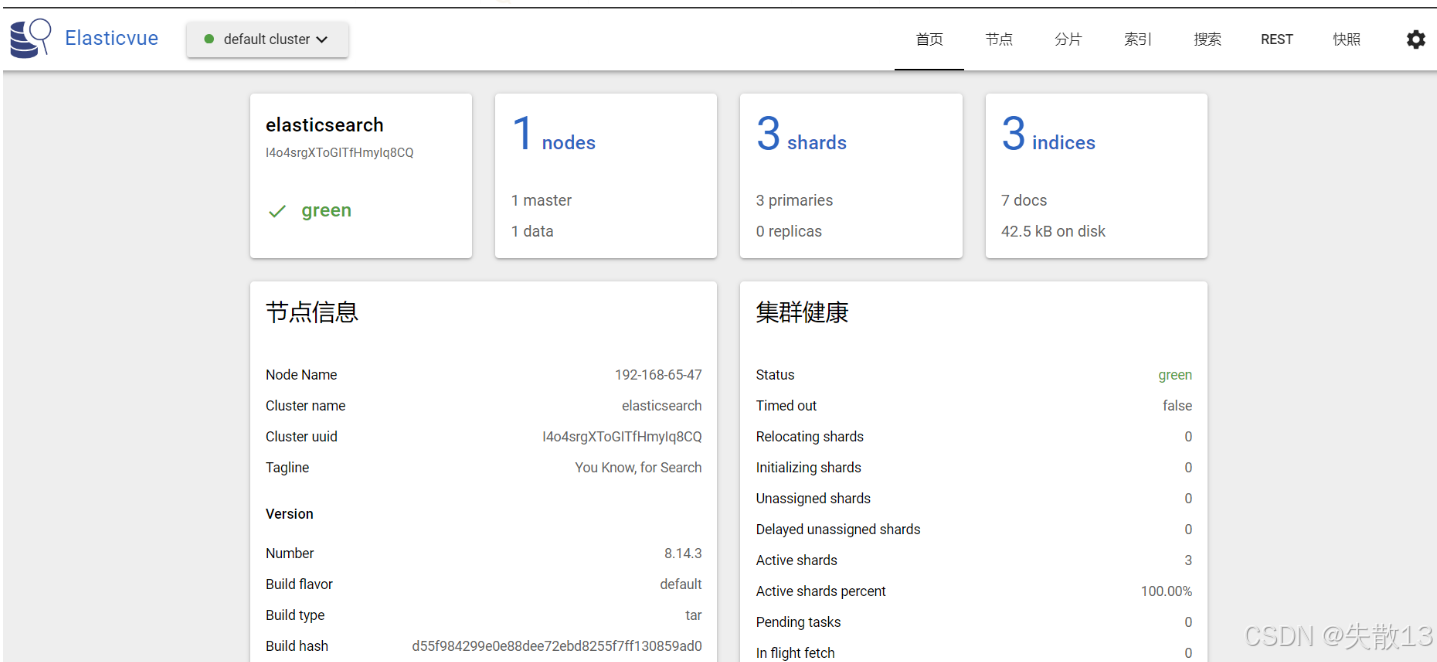Viewport: 1437px width, 662px height.
Task: Open the 索引 tab
Action: pyautogui.click(x=1138, y=39)
